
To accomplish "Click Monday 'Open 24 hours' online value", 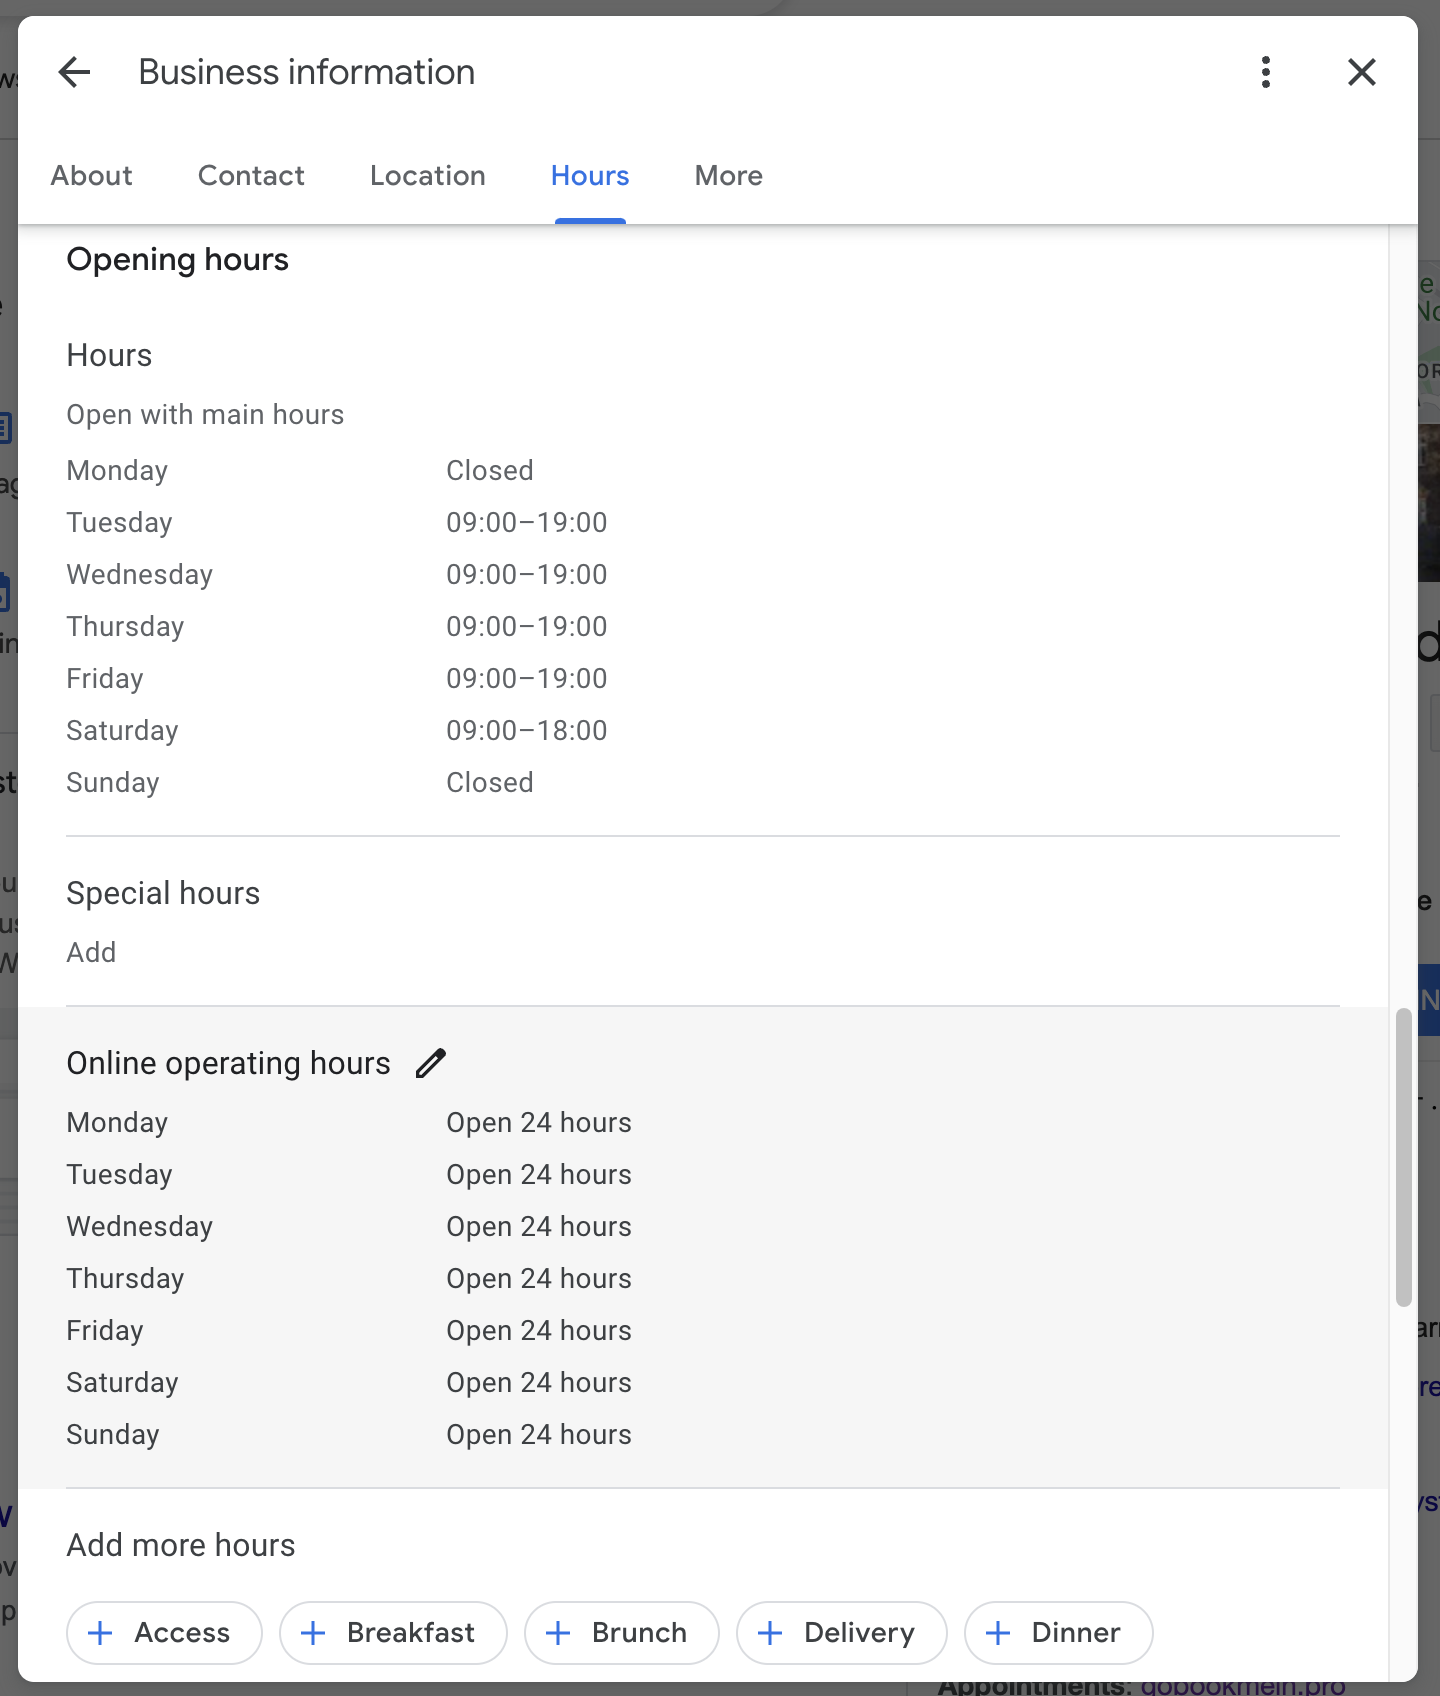I will point(539,1122).
